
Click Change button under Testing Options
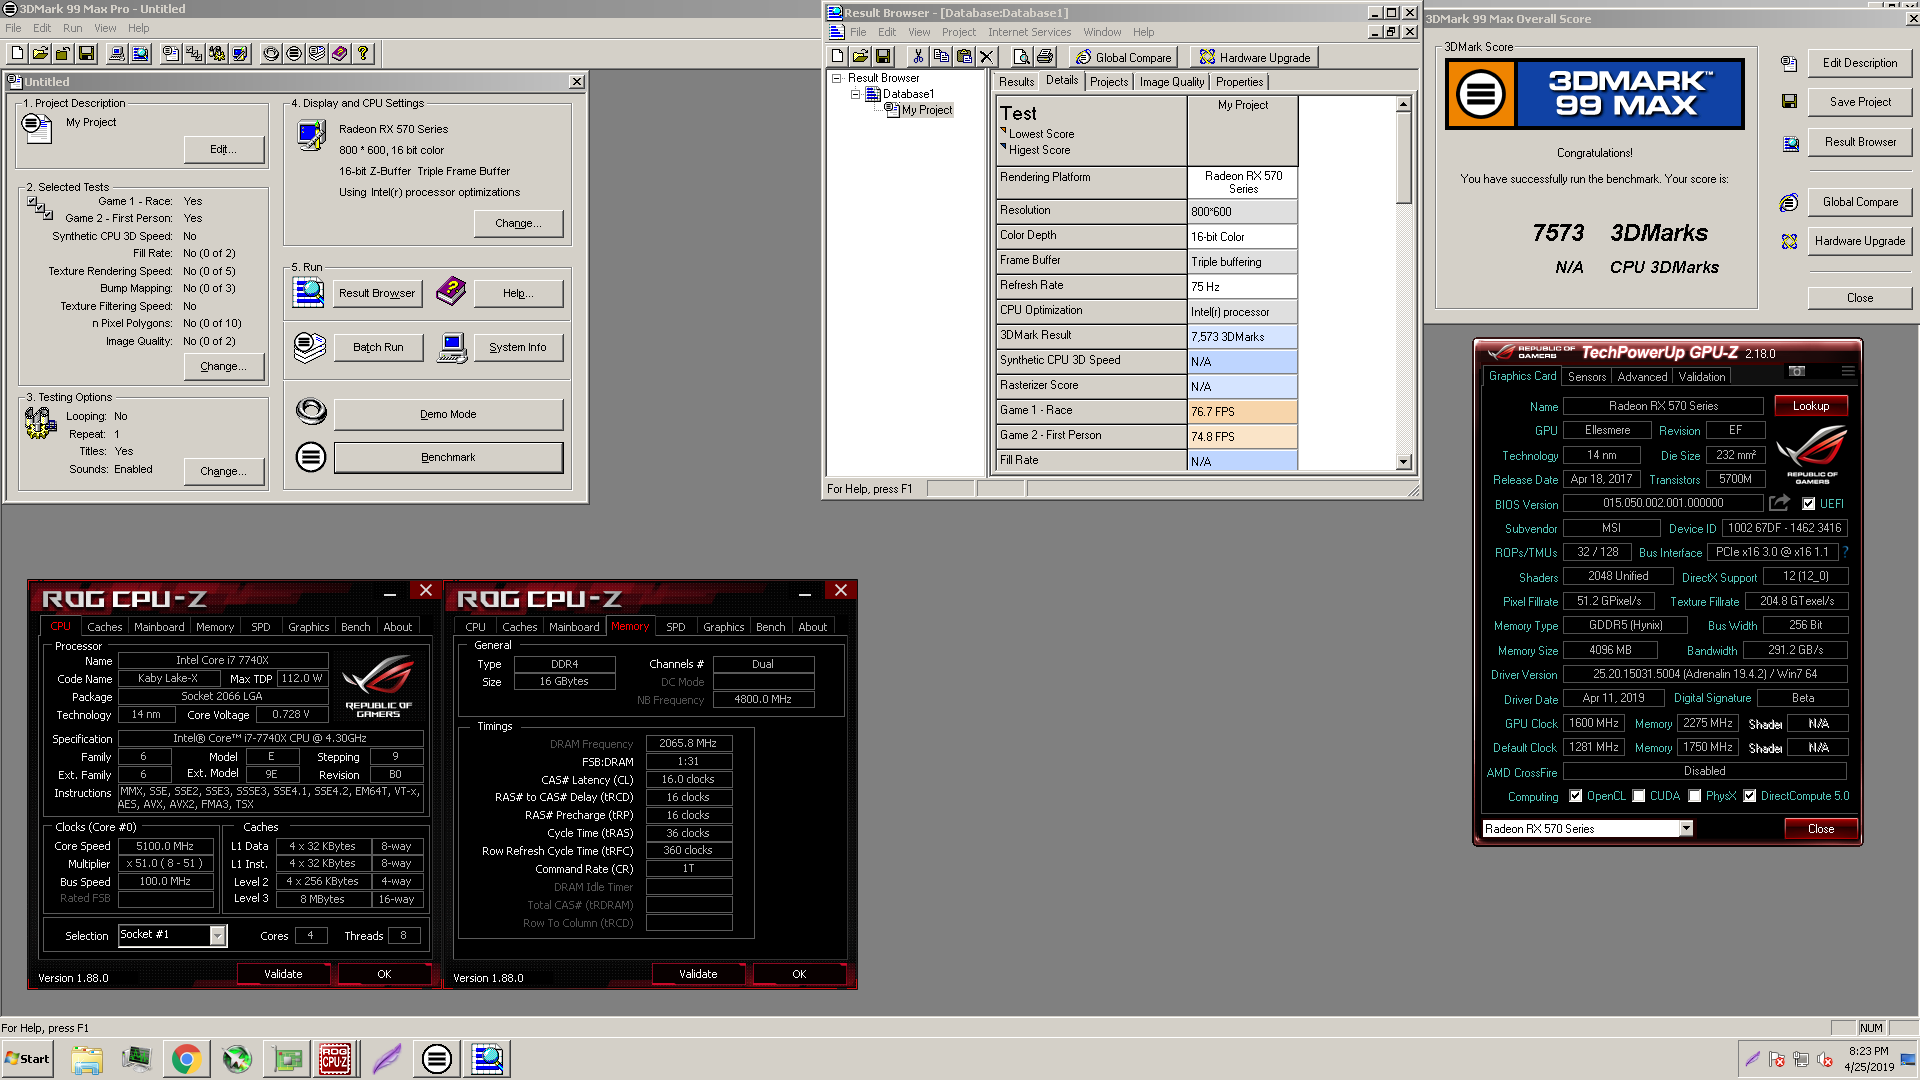click(223, 471)
